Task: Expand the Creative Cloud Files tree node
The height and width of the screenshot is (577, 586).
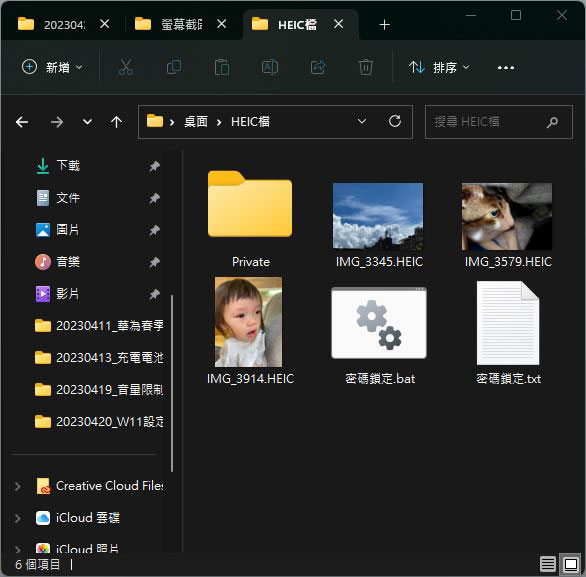Action: [x=17, y=486]
